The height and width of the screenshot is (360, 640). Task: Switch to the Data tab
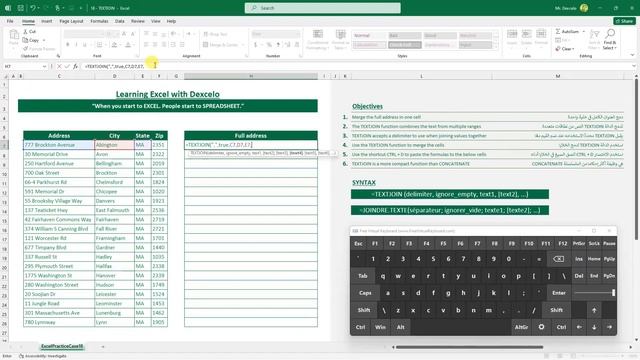[x=120, y=21]
